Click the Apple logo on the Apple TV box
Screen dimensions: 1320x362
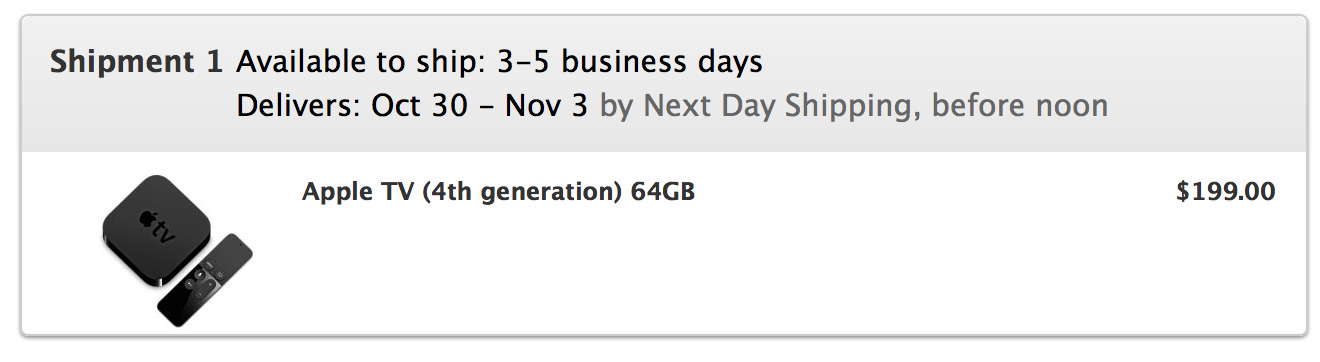[x=145, y=219]
